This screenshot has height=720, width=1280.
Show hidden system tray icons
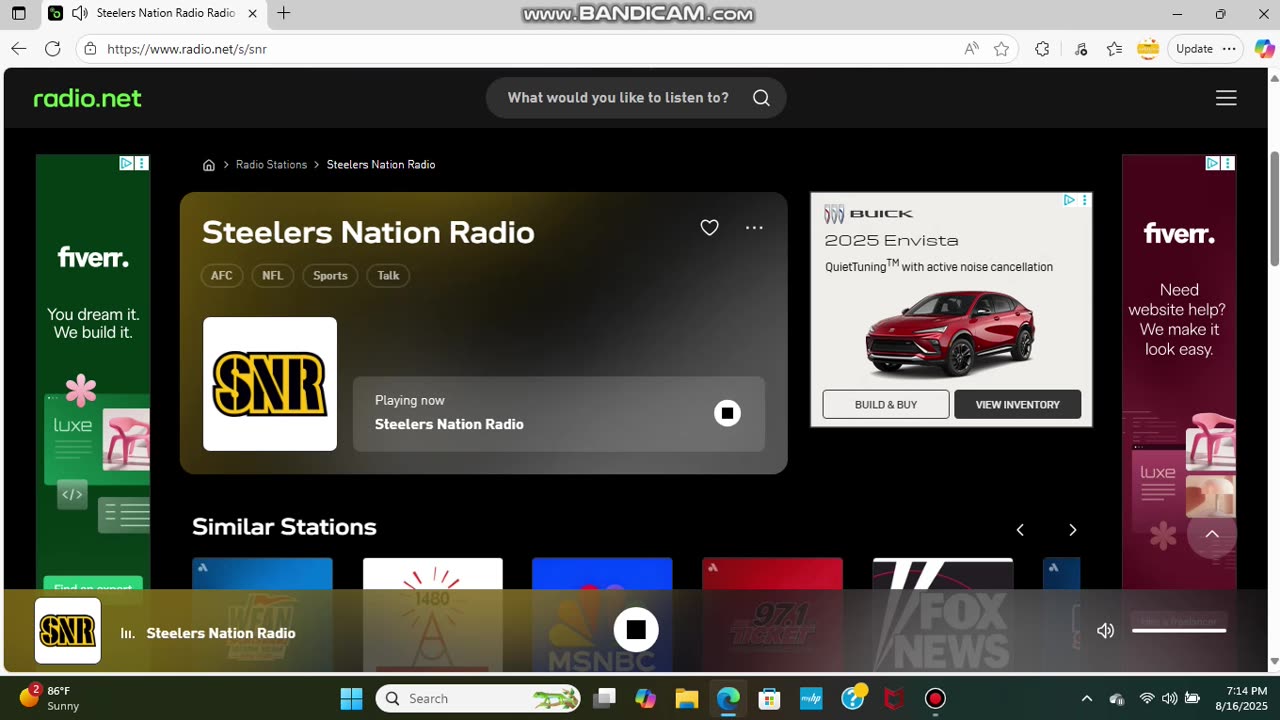(1087, 698)
